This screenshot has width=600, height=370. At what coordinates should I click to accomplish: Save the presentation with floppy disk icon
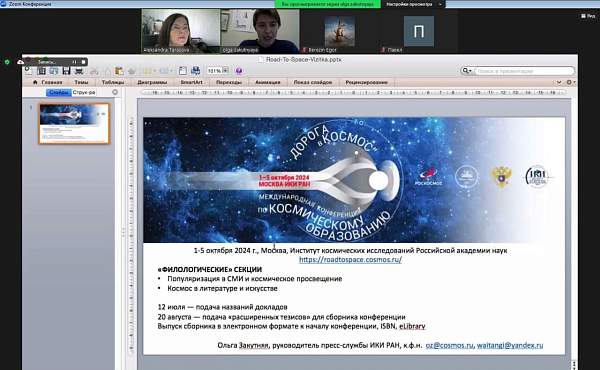66,71
